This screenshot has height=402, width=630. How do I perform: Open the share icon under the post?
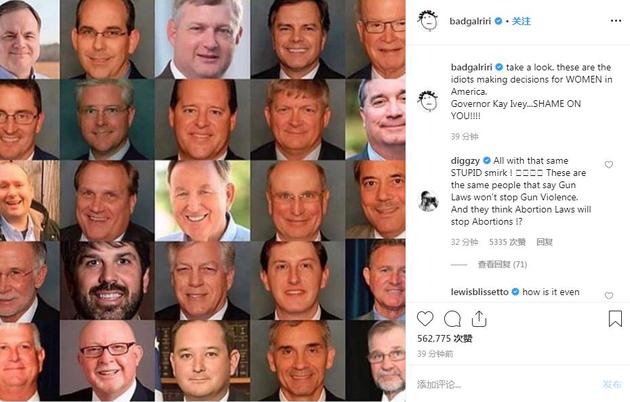(479, 319)
